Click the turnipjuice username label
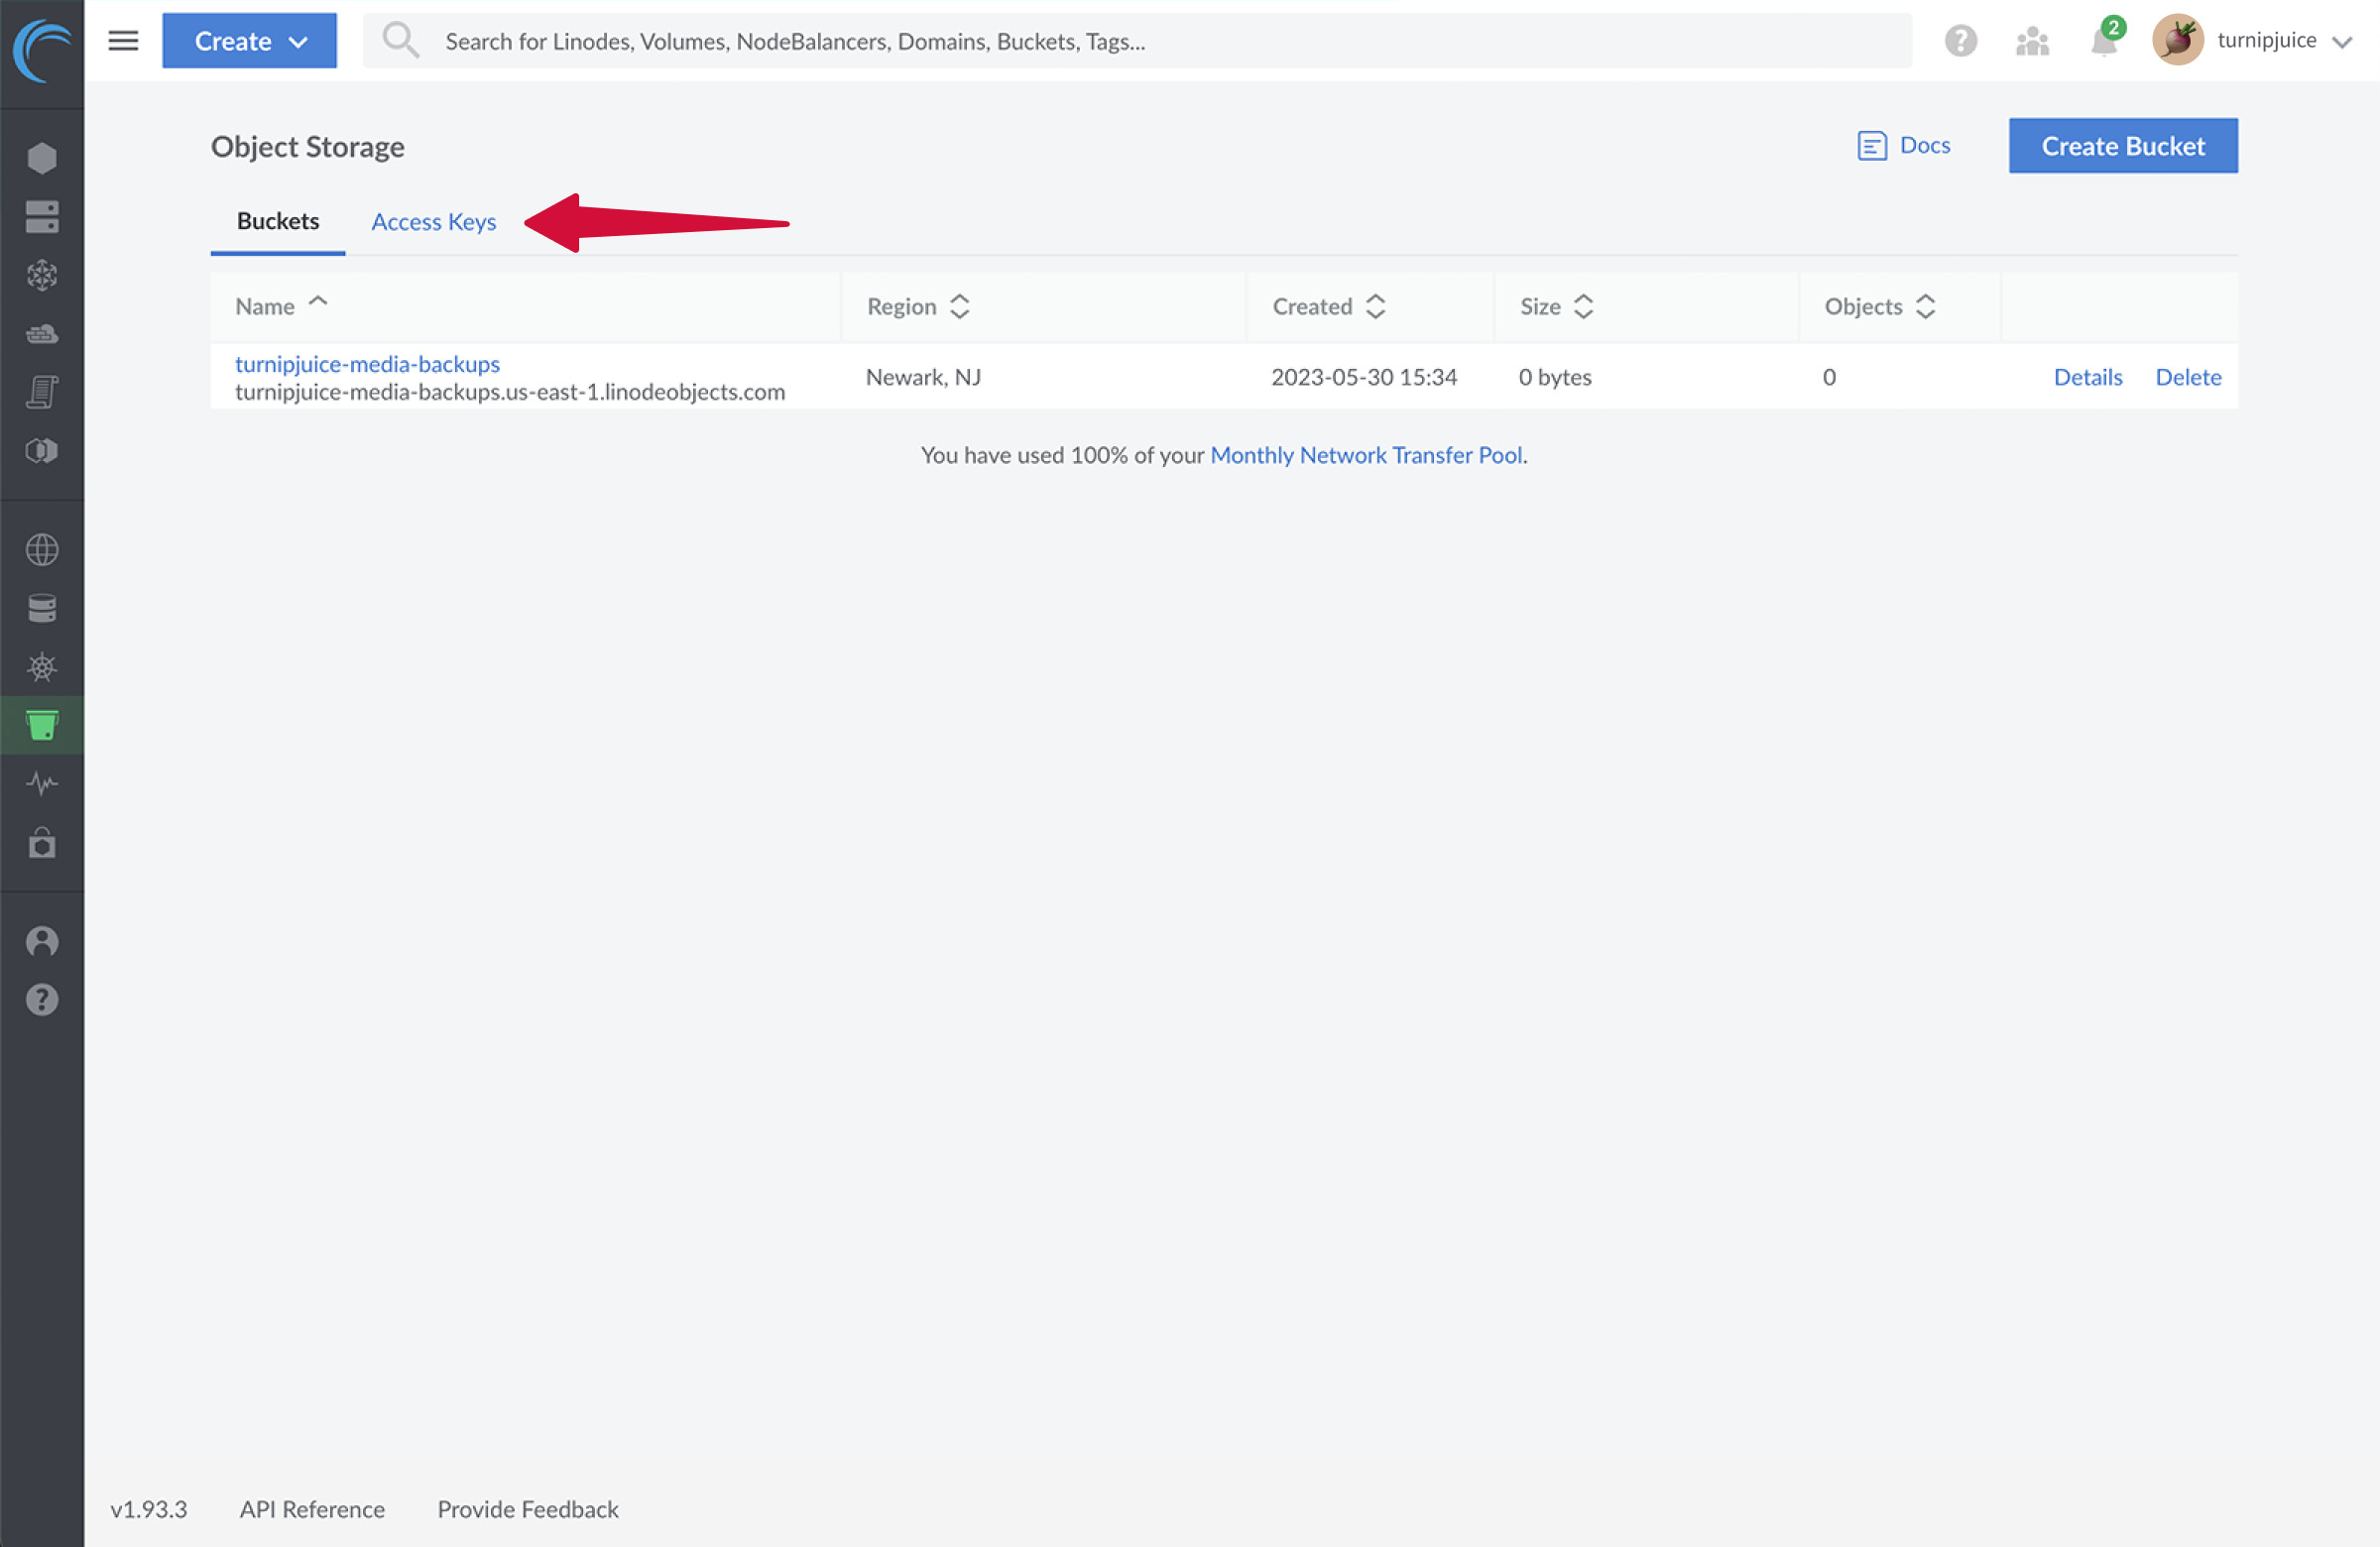 [2266, 40]
